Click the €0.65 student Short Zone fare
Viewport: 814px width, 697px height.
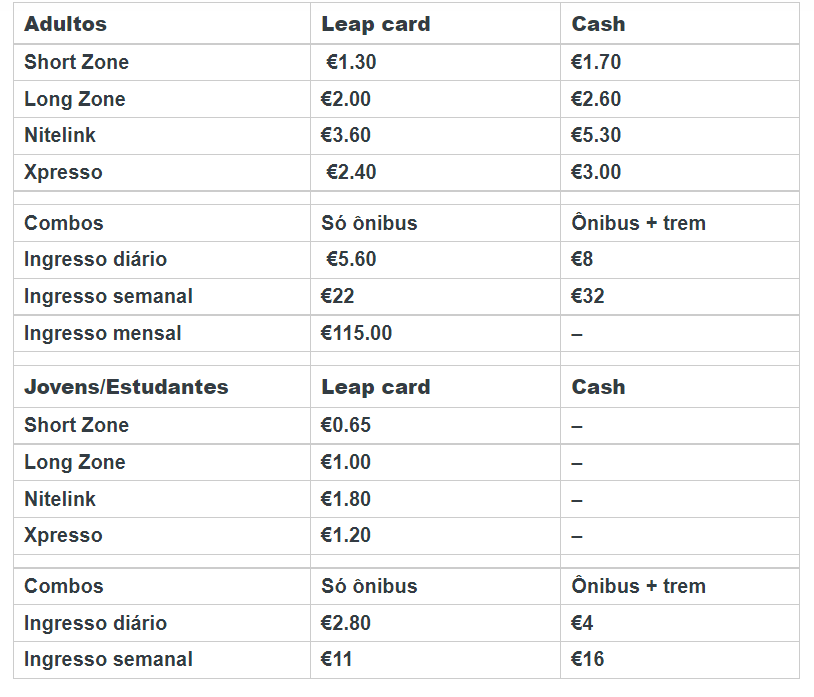346,425
